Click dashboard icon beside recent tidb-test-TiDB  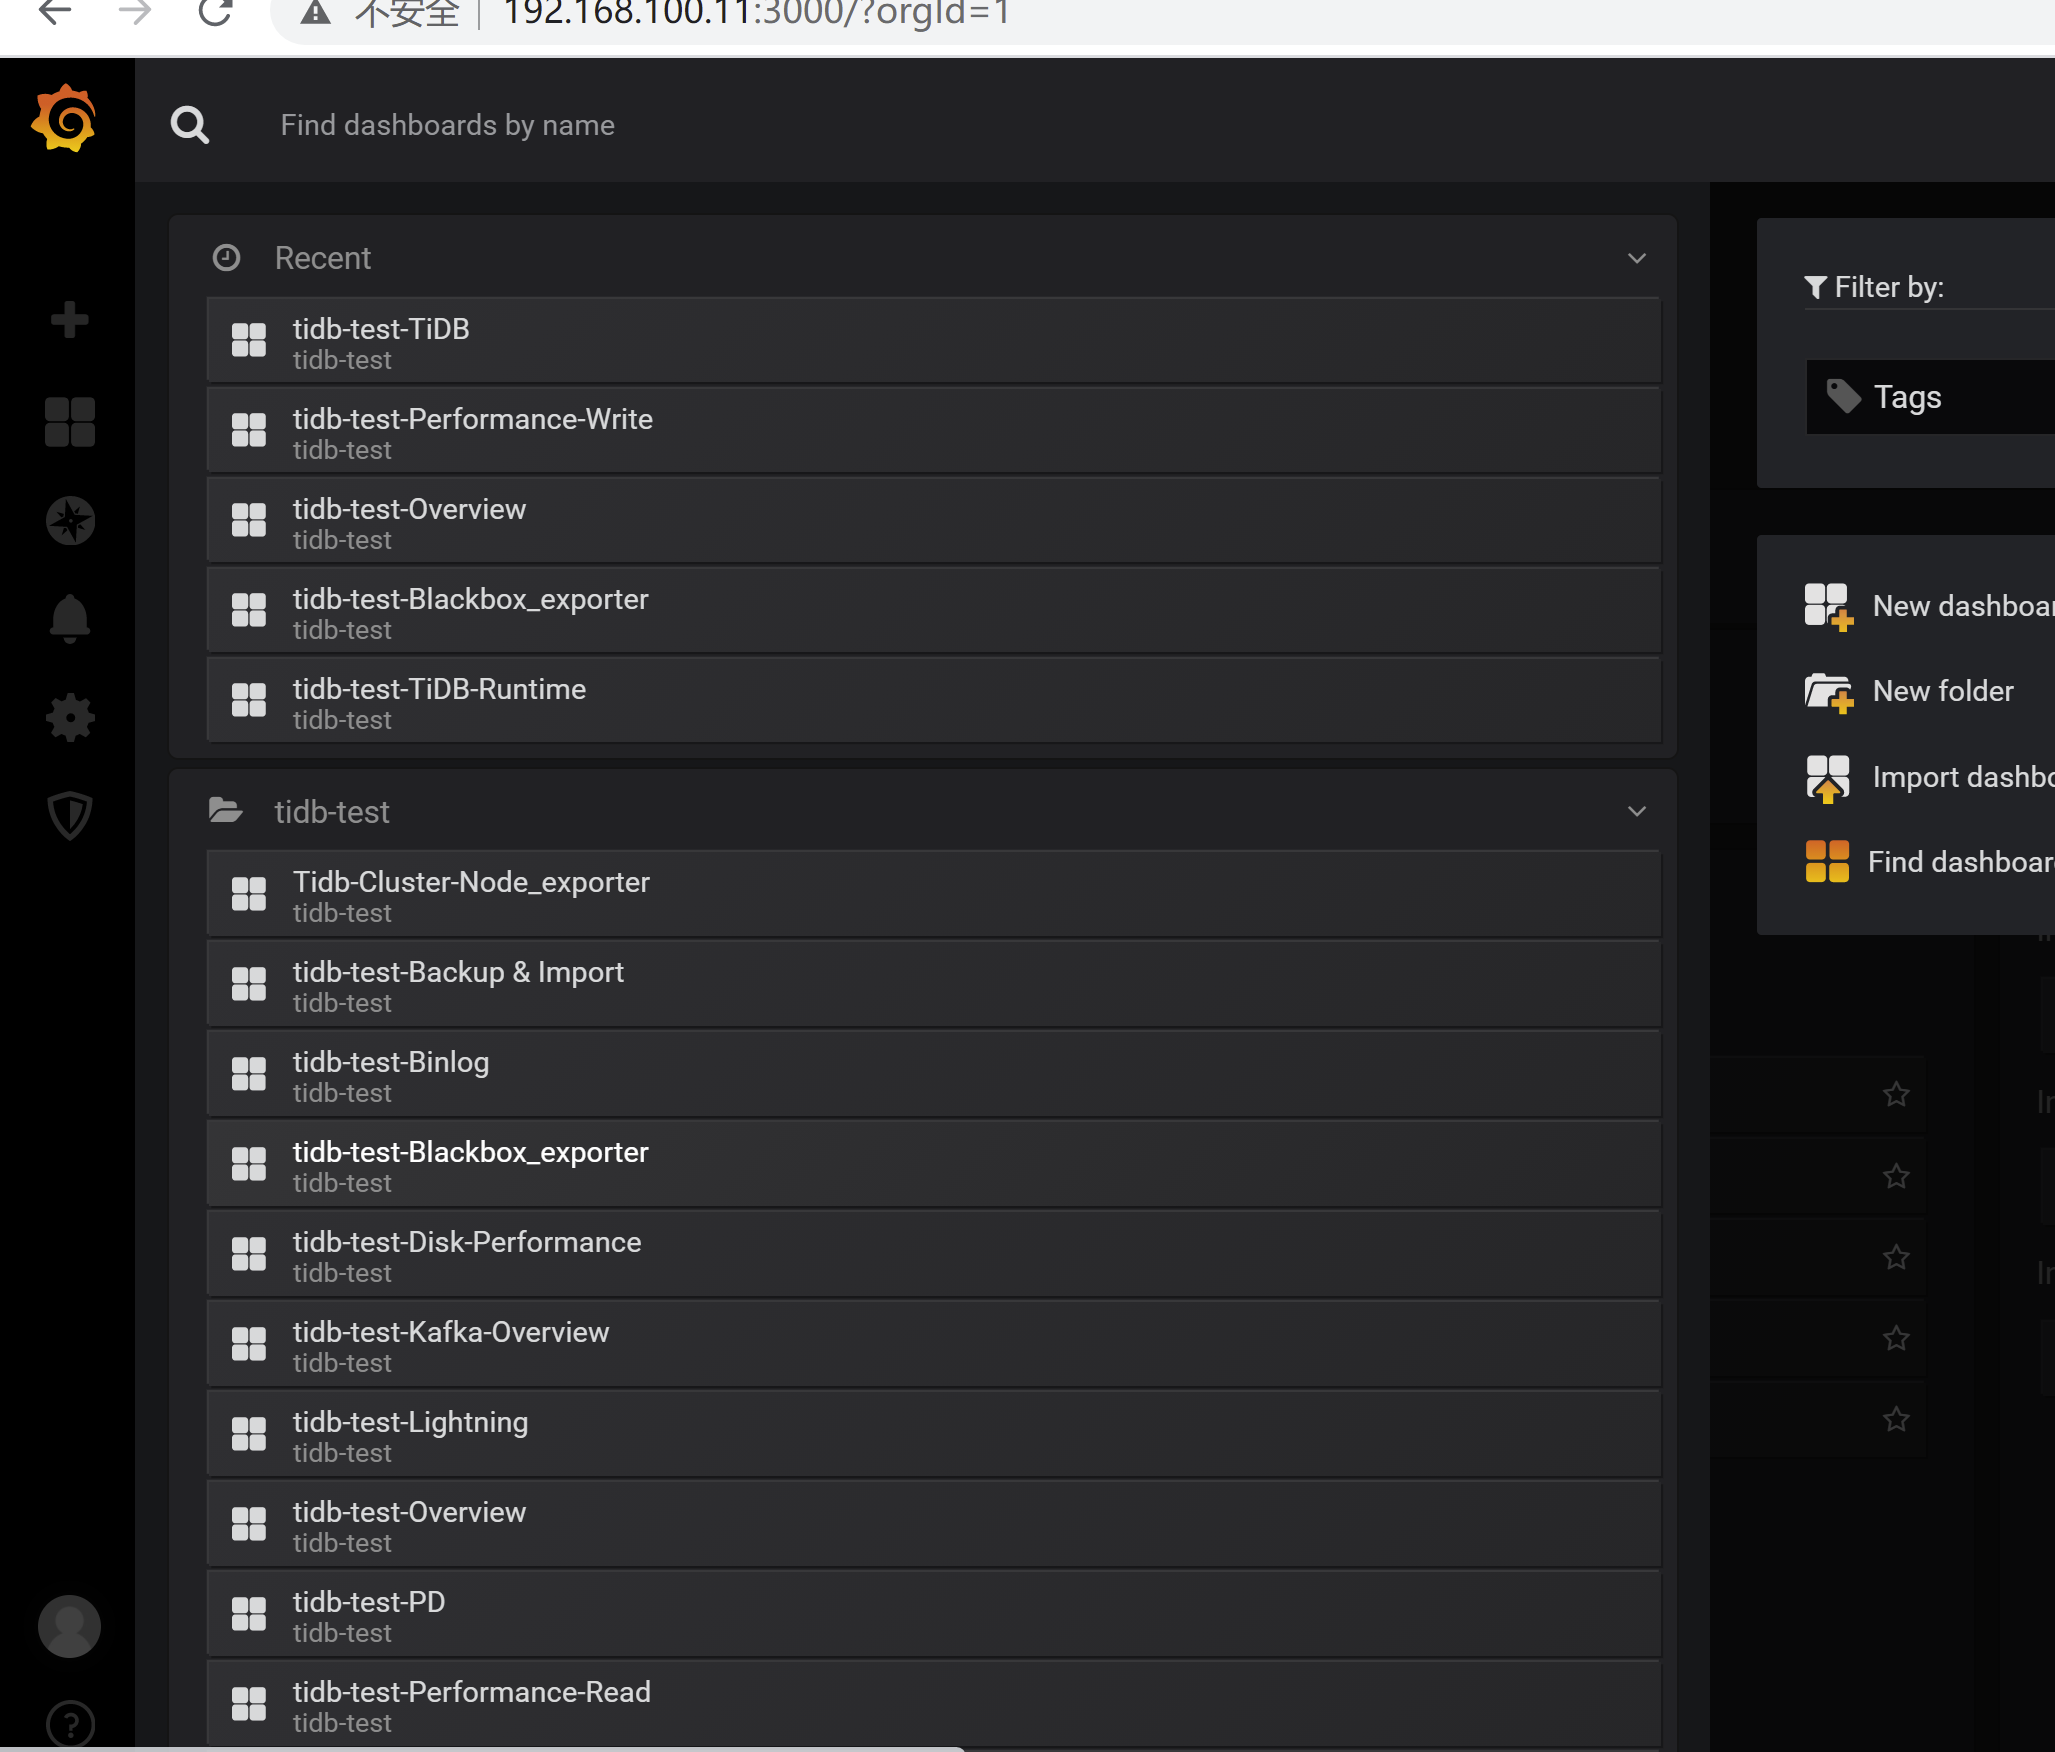tap(249, 340)
